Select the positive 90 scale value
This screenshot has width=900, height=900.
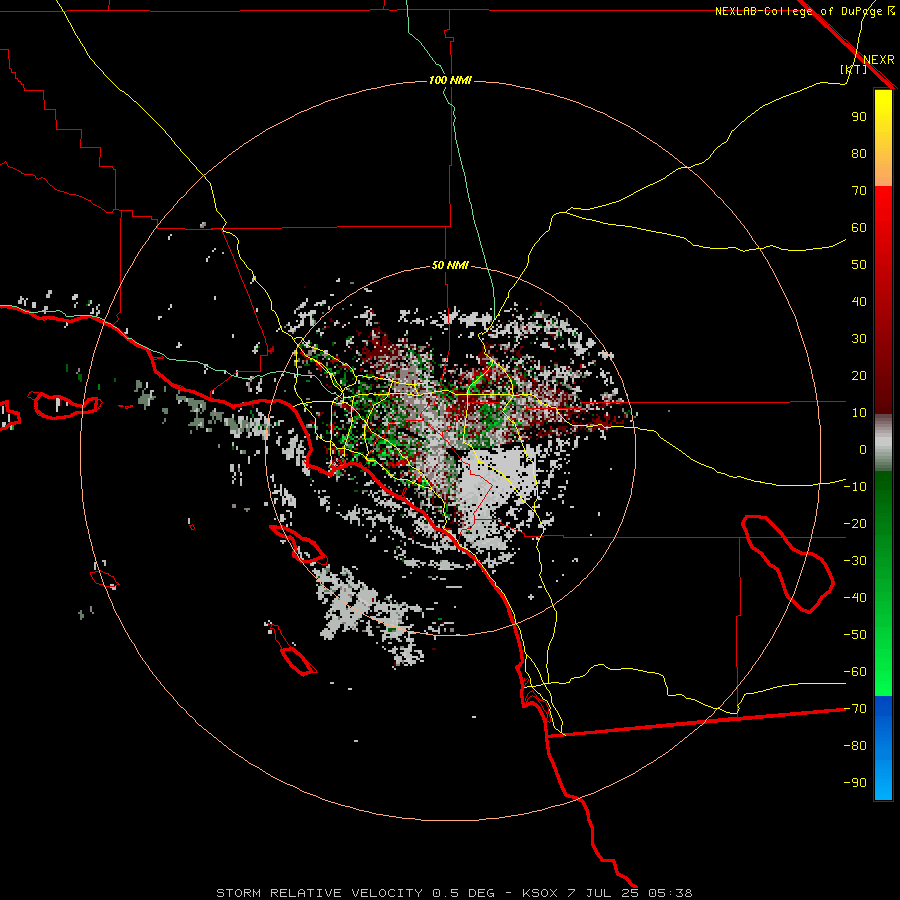859,117
